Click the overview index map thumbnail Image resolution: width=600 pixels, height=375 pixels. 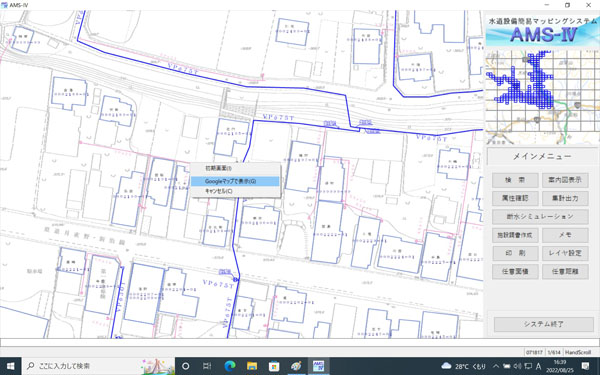pos(542,97)
